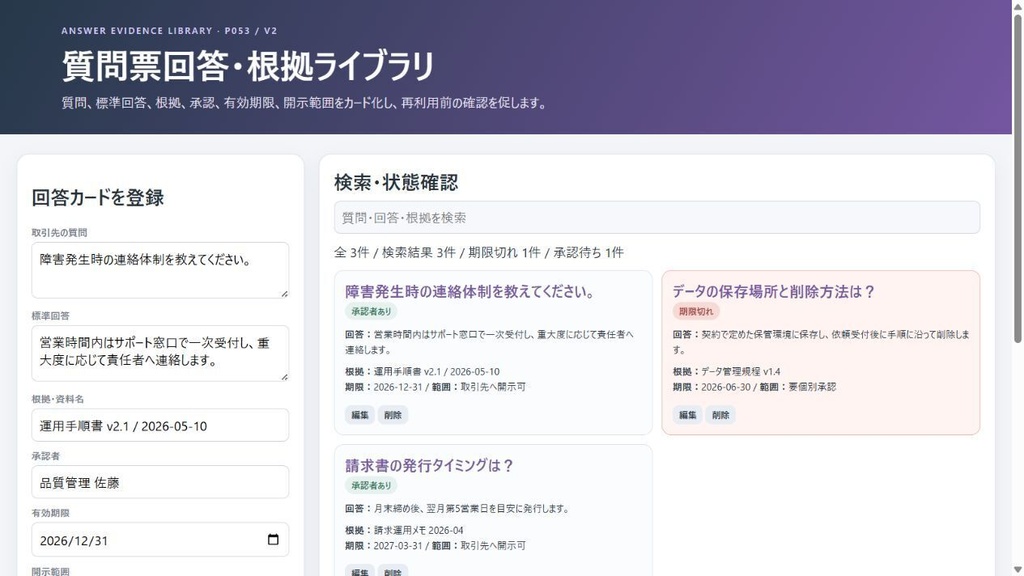Click the 承認者 input field

[x=160, y=482]
